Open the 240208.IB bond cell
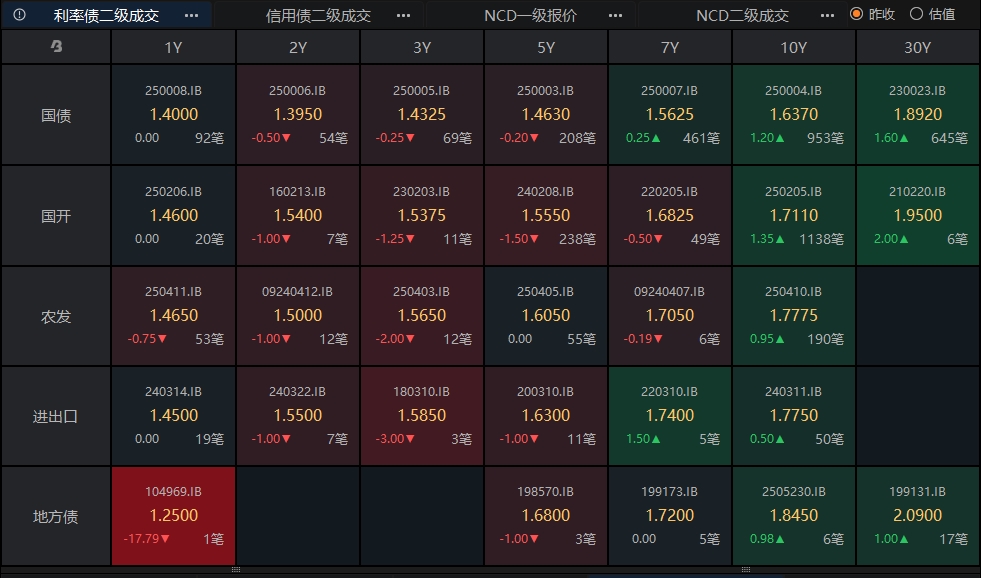 pos(546,216)
